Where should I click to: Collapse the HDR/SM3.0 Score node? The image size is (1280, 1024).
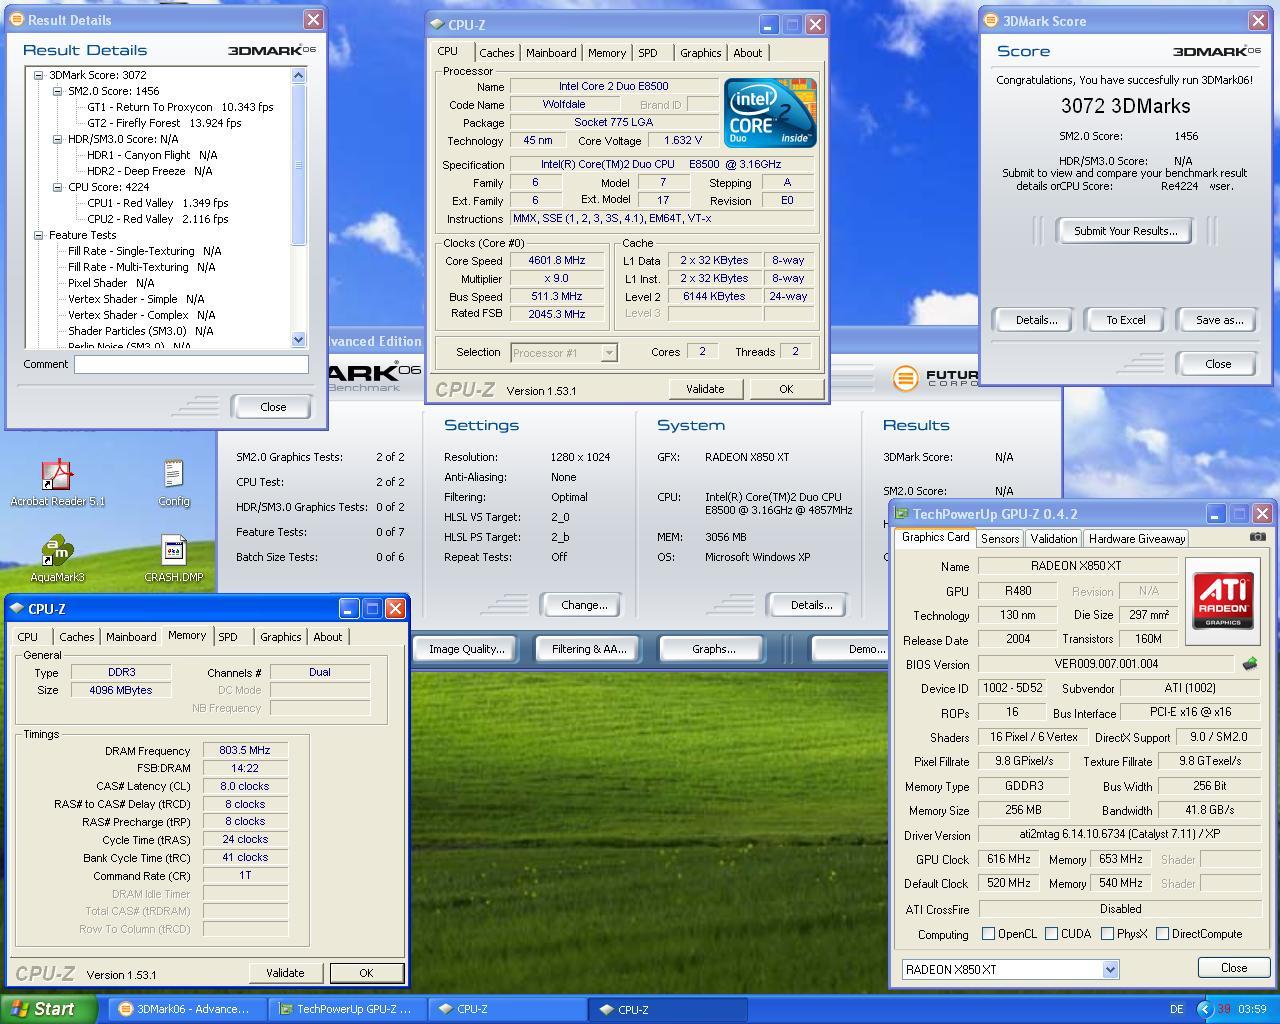pos(58,139)
